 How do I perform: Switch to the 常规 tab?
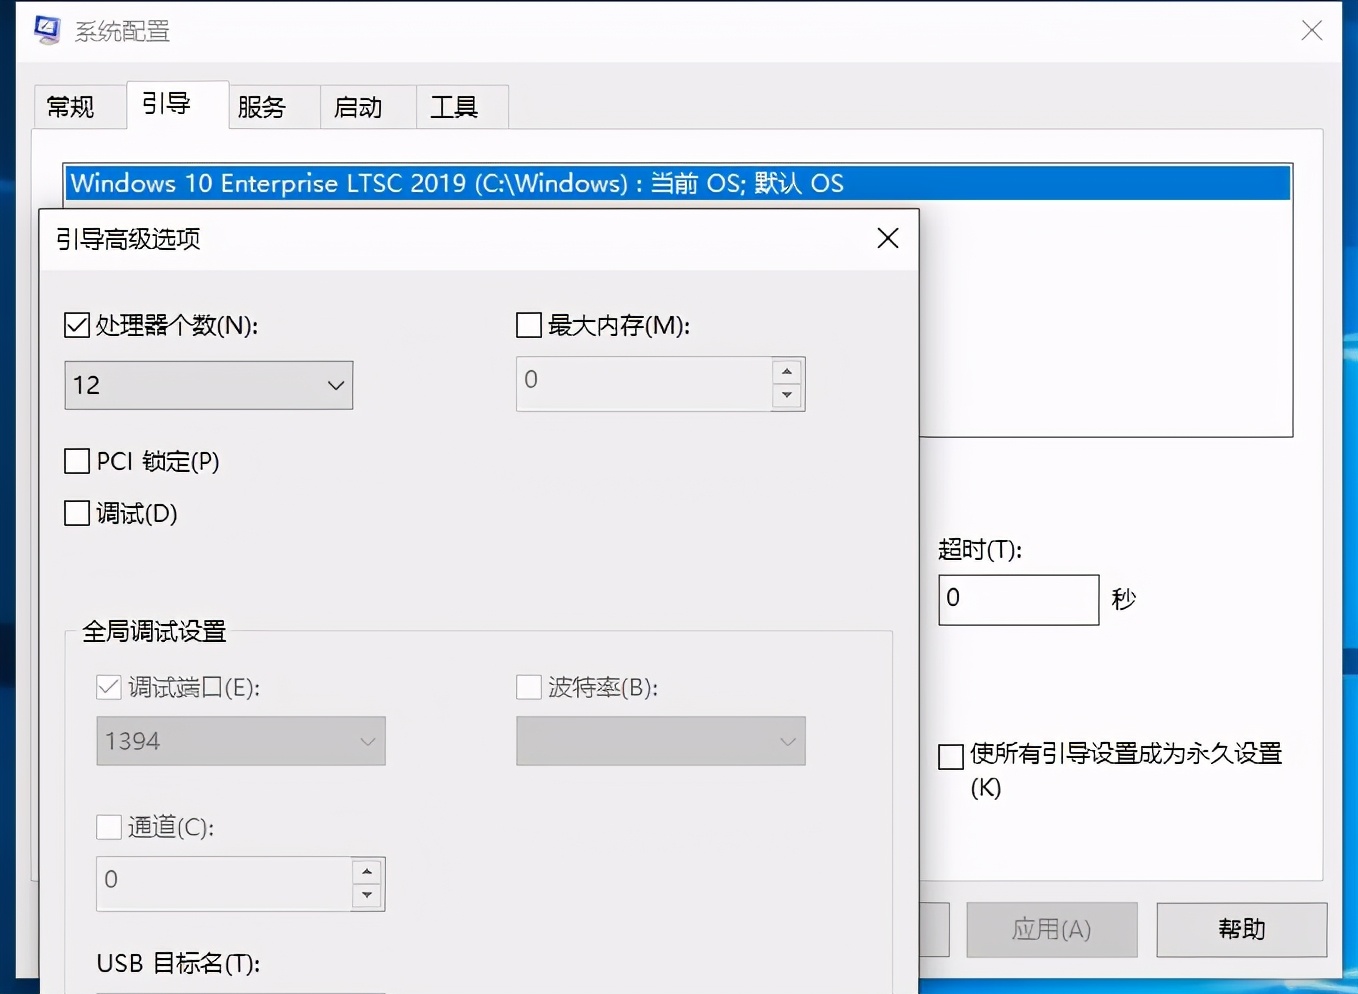78,106
